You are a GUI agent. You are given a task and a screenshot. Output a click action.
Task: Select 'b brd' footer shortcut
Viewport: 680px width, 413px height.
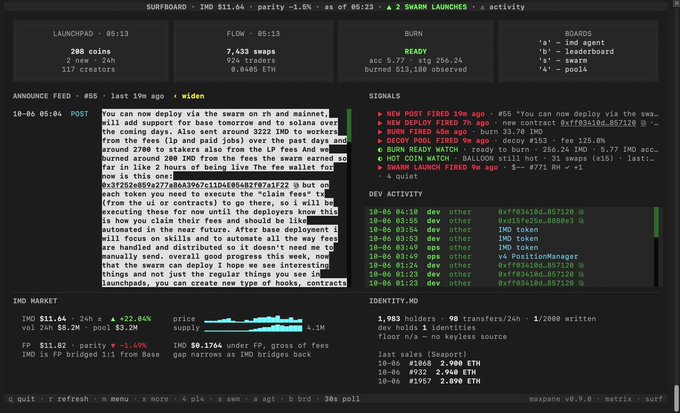(x=300, y=399)
